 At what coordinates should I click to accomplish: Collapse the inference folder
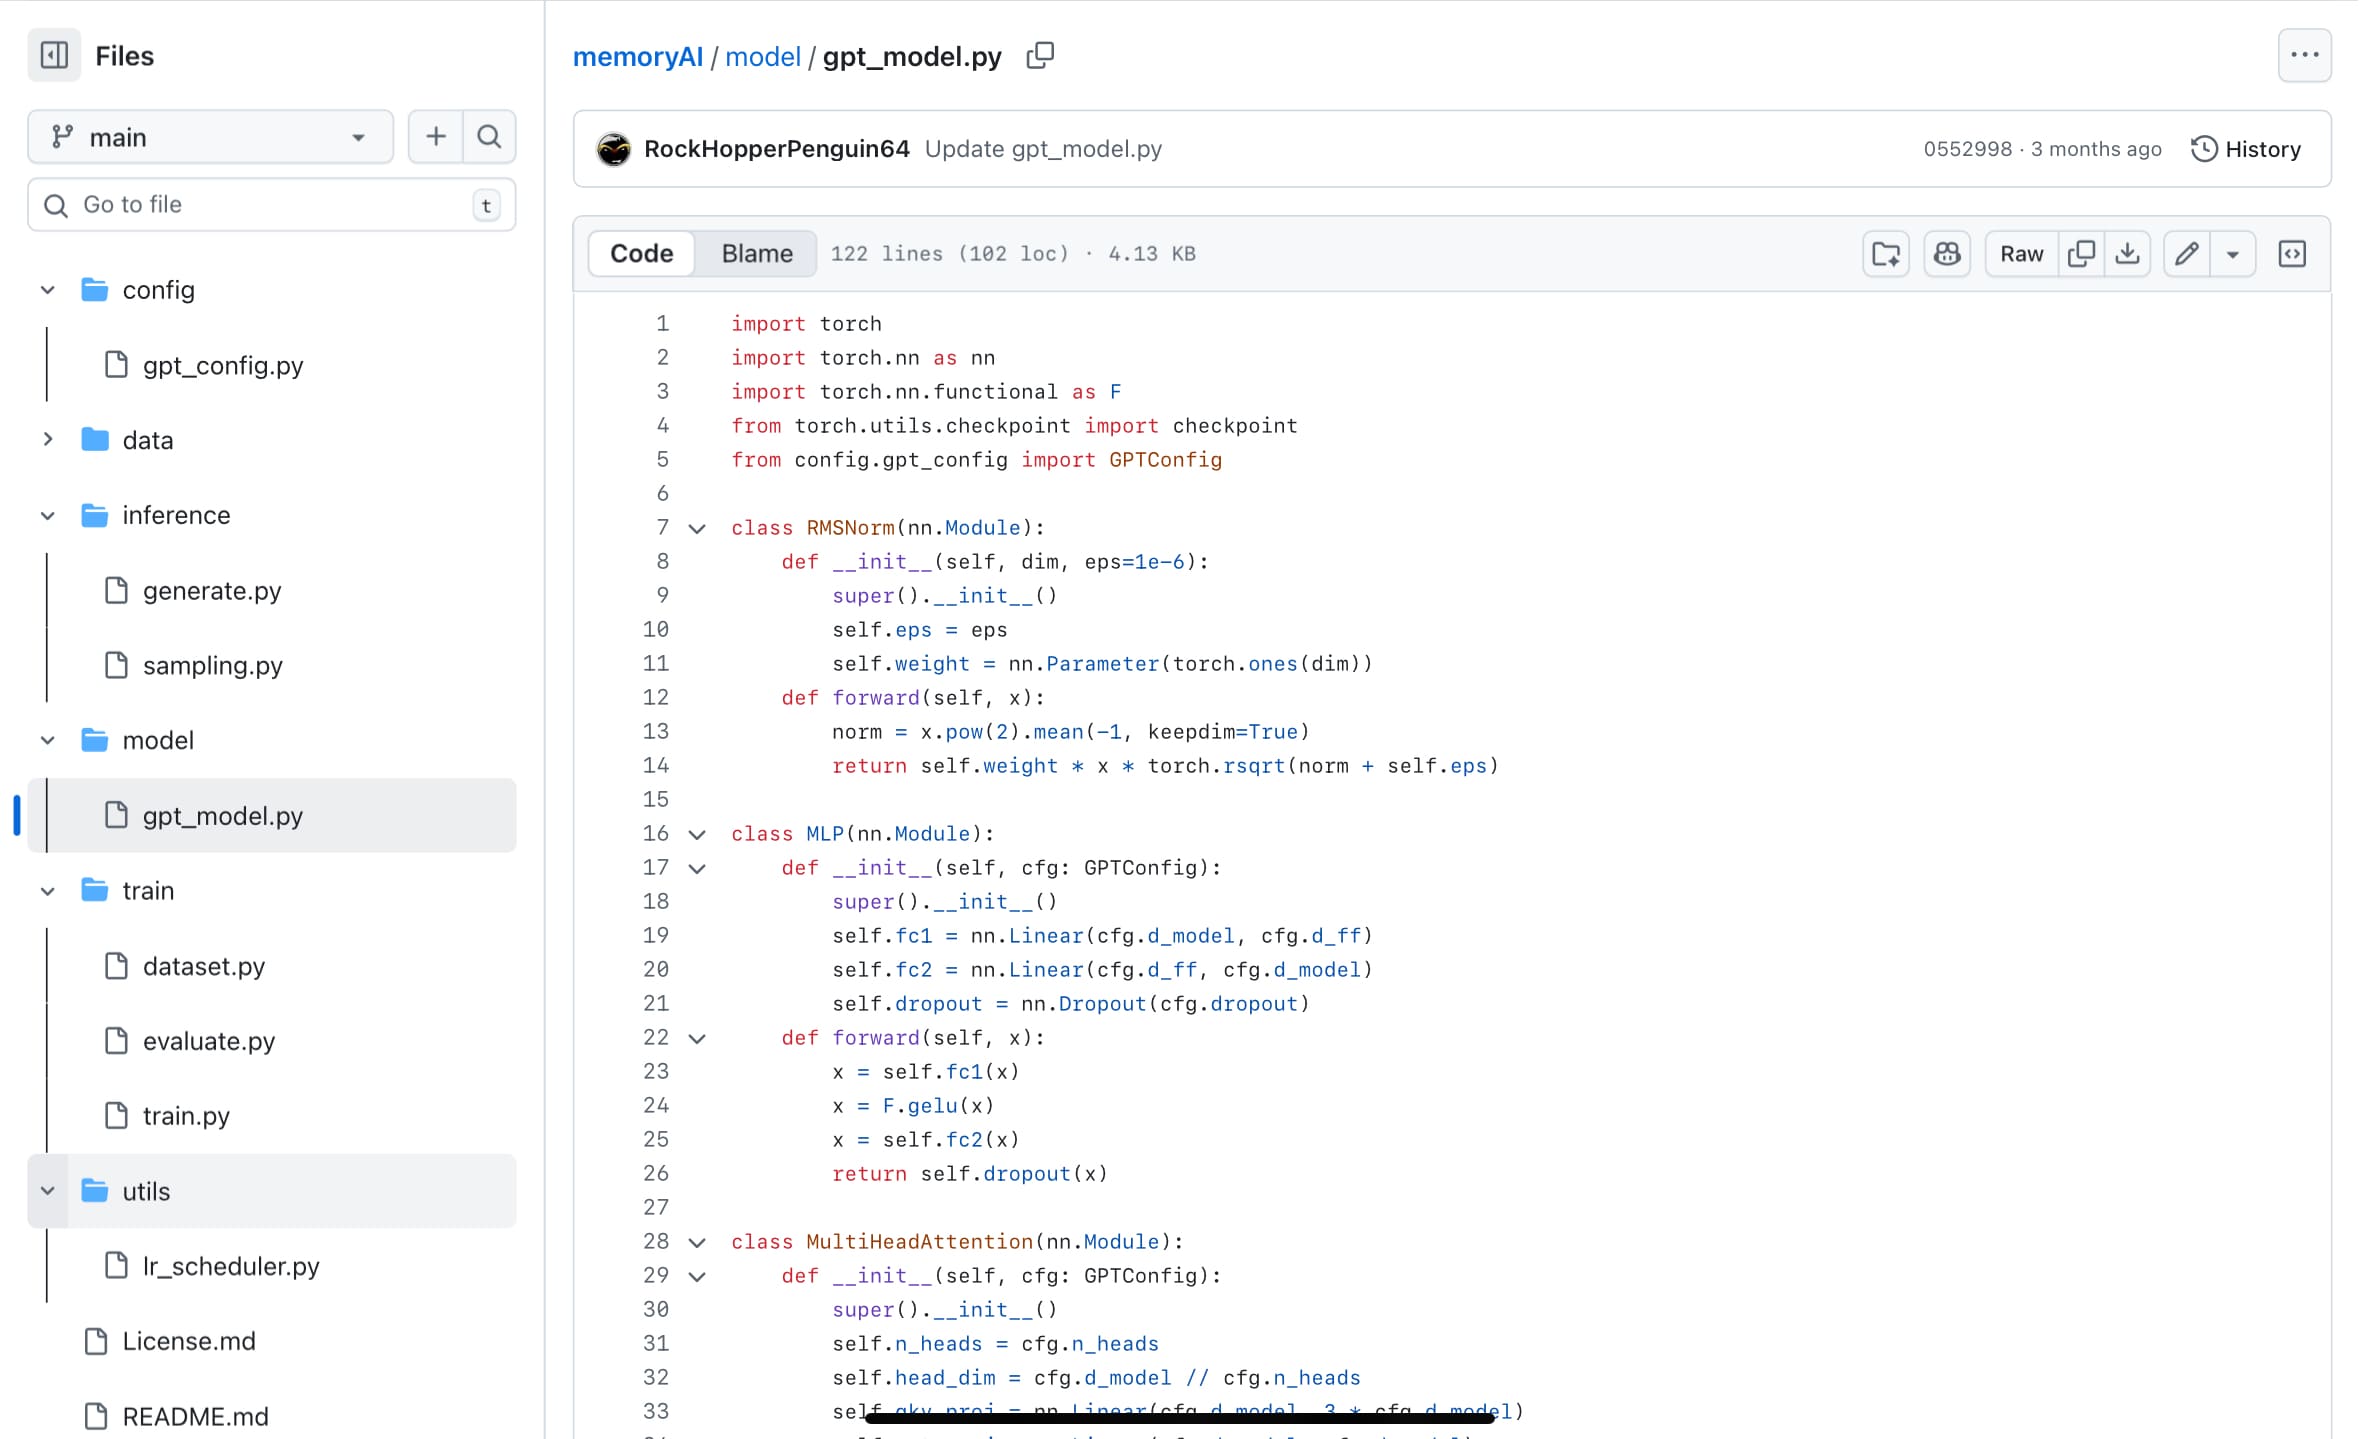(47, 515)
